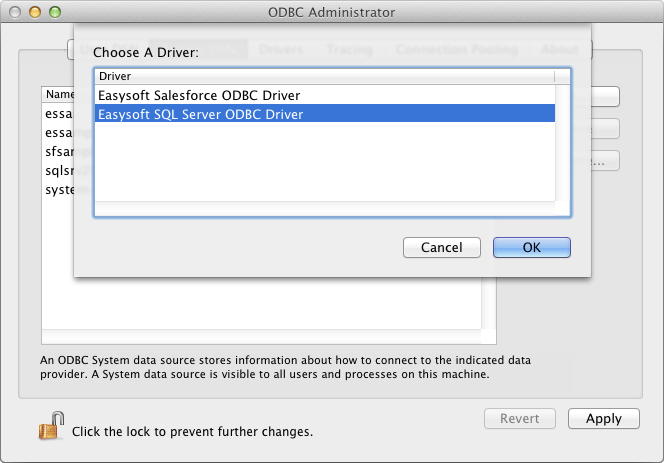Click the Driver column header
This screenshot has height=463, width=664.
325,76
